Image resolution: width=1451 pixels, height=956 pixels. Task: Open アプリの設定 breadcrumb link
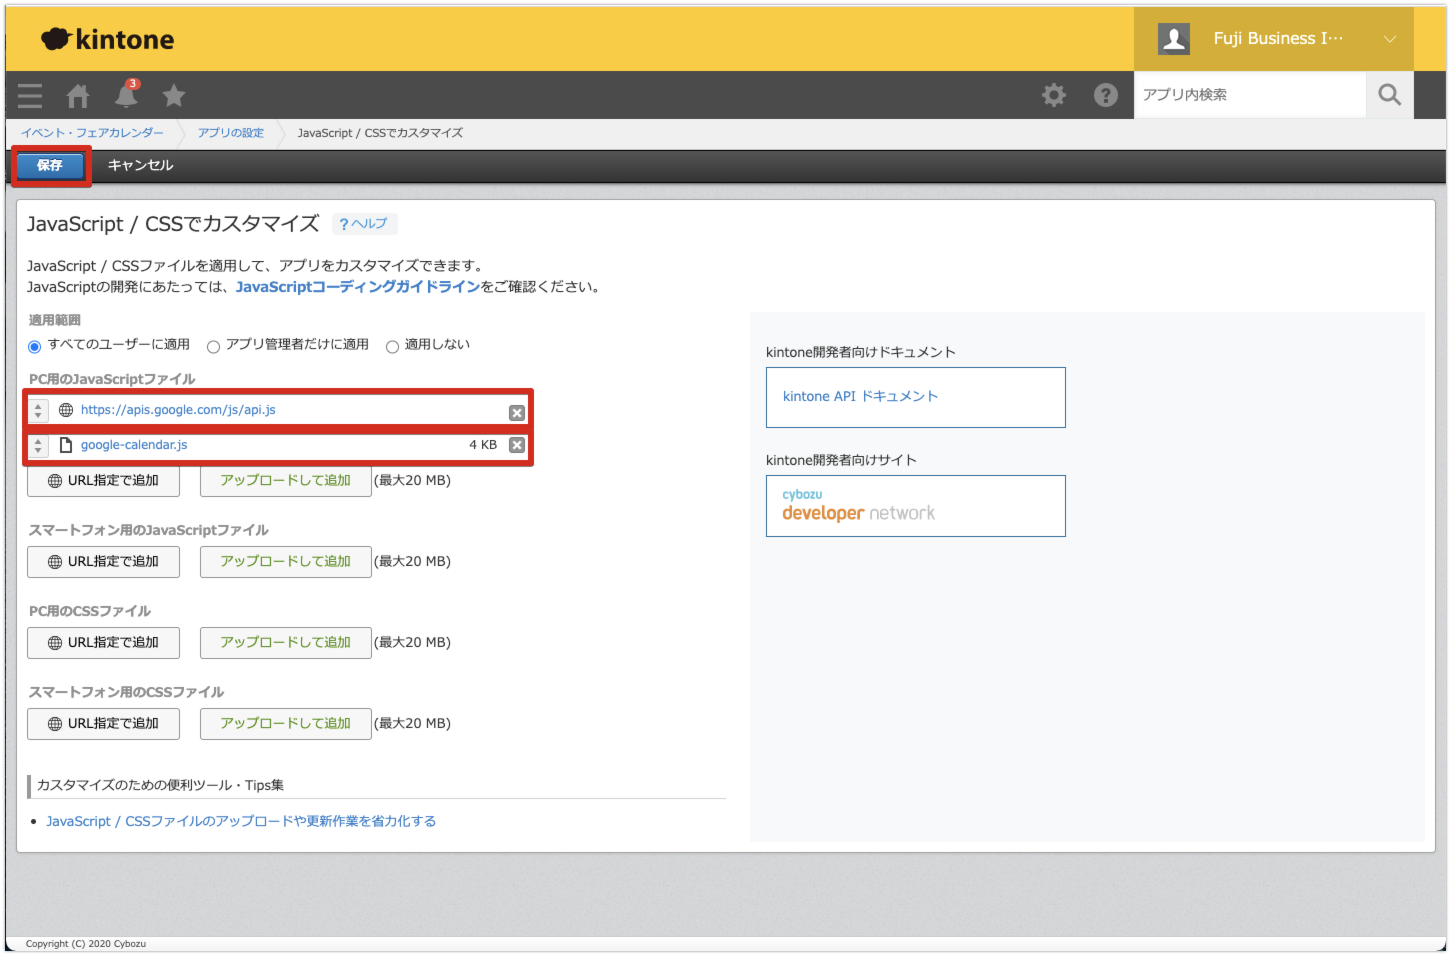click(231, 133)
